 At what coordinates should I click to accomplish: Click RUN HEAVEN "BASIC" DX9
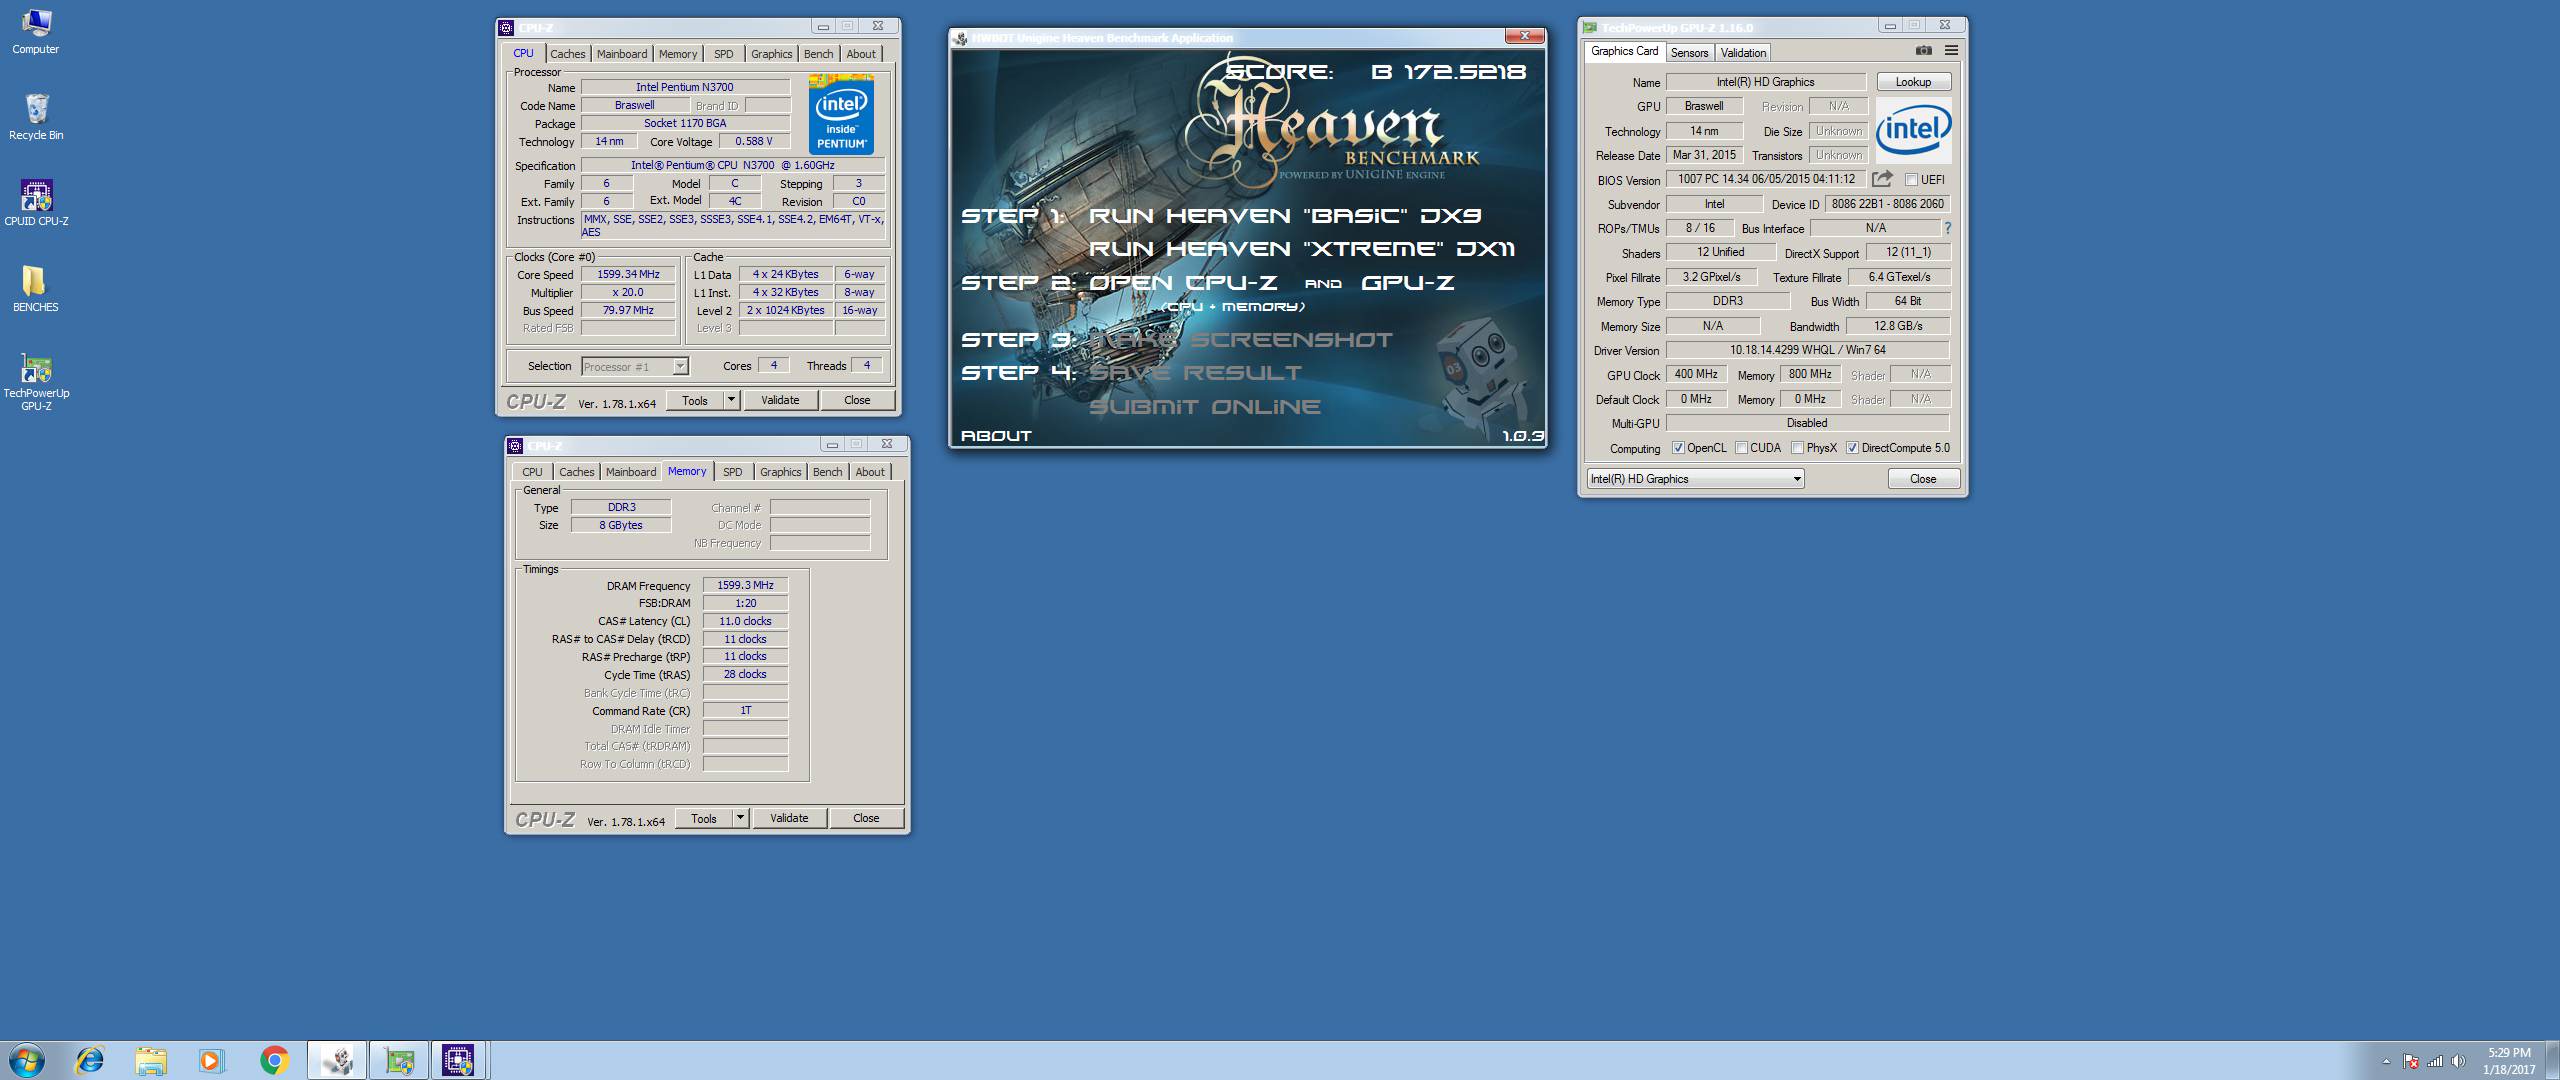[1285, 215]
